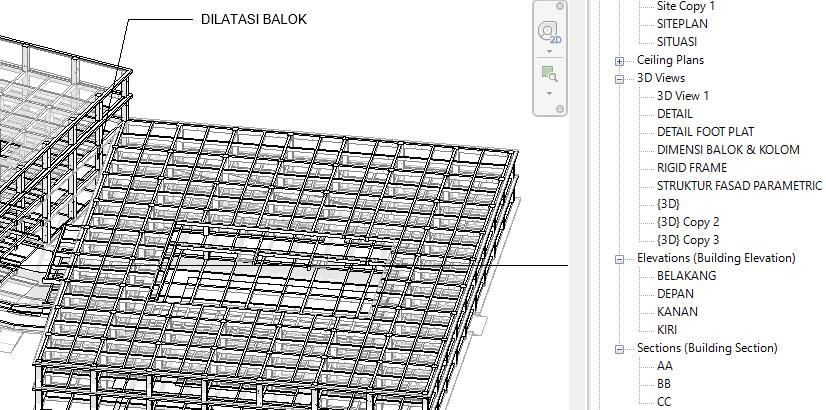
Task: Open section AA
Action: [665, 366]
